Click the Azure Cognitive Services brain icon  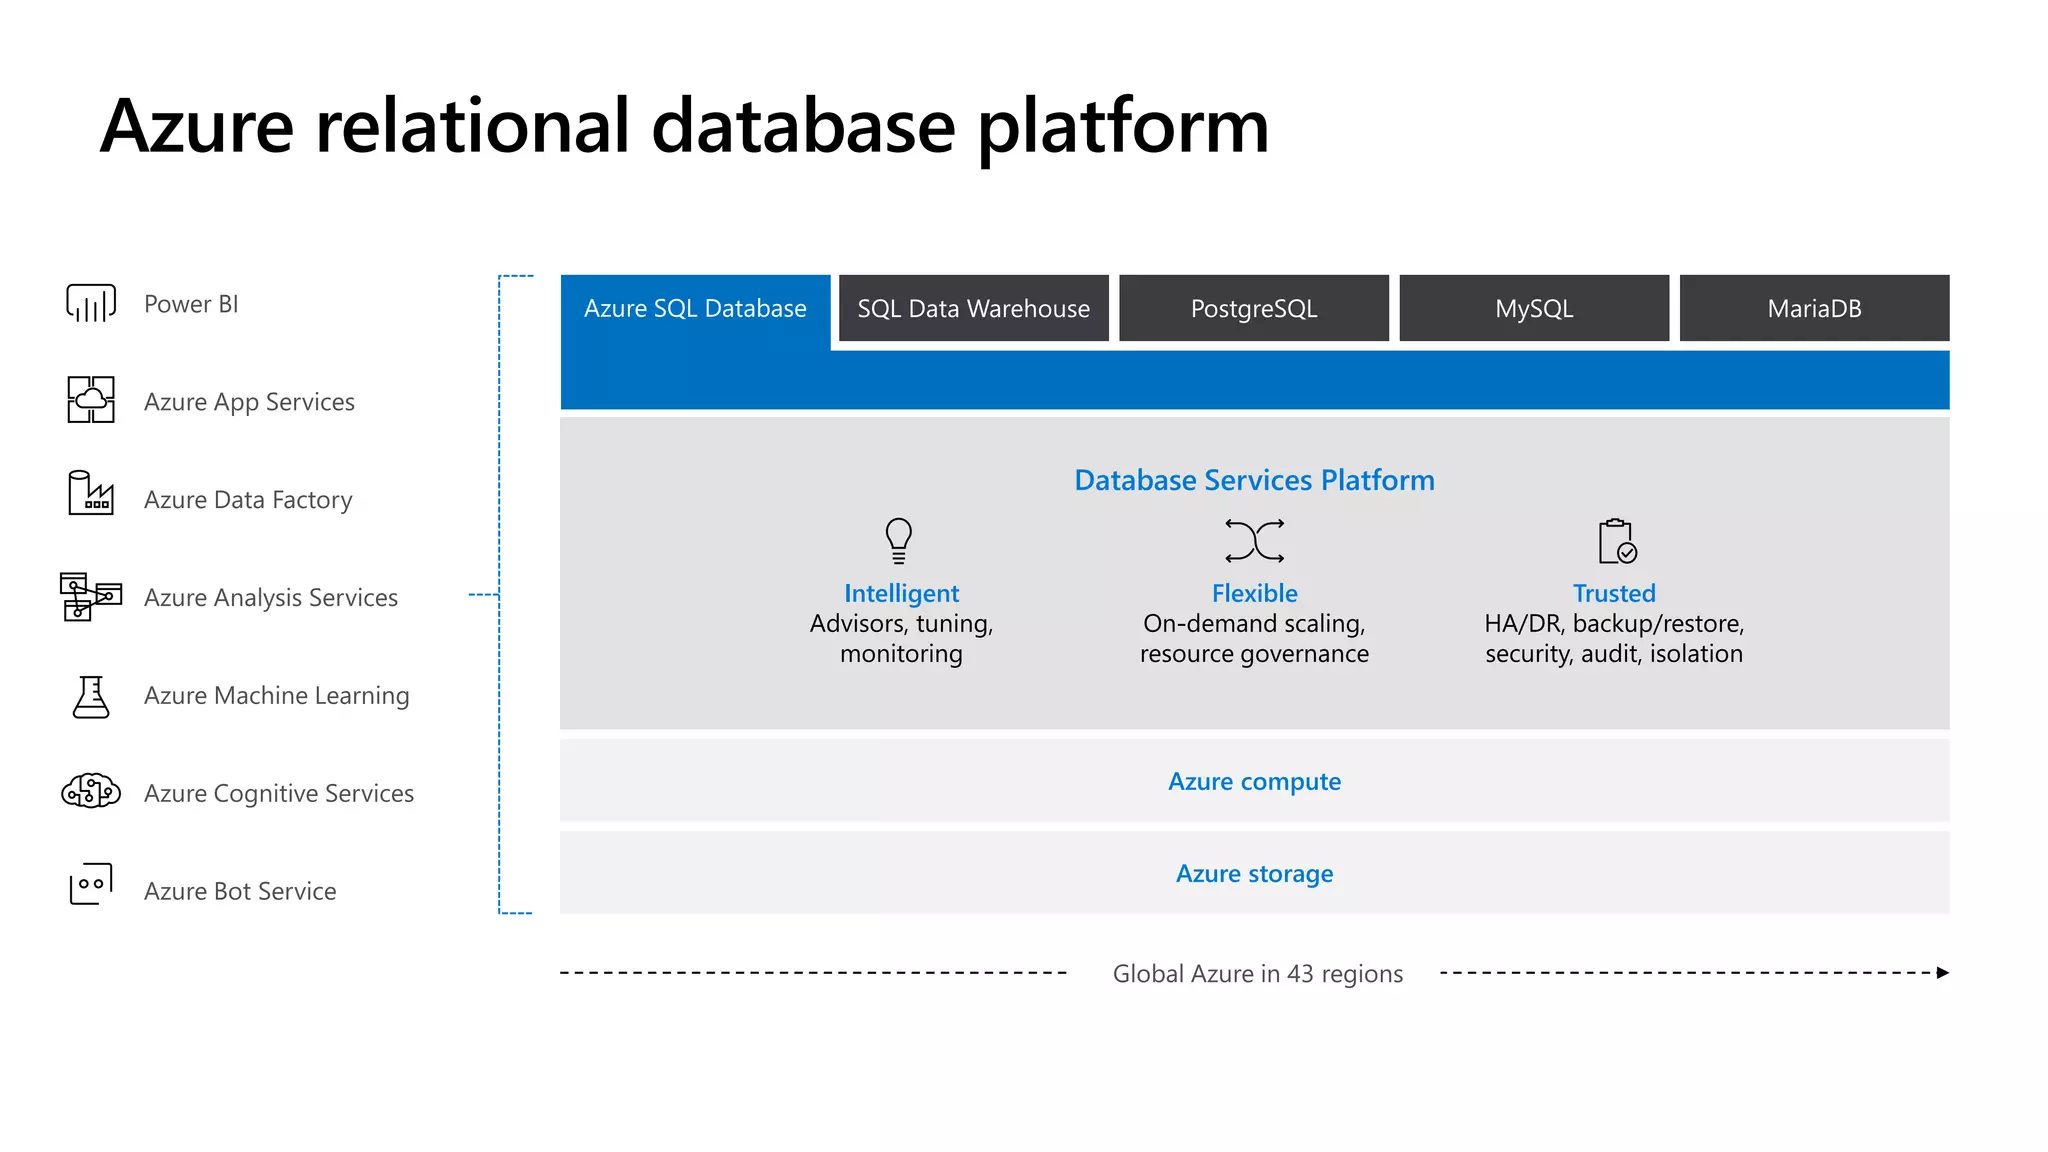pos(91,791)
